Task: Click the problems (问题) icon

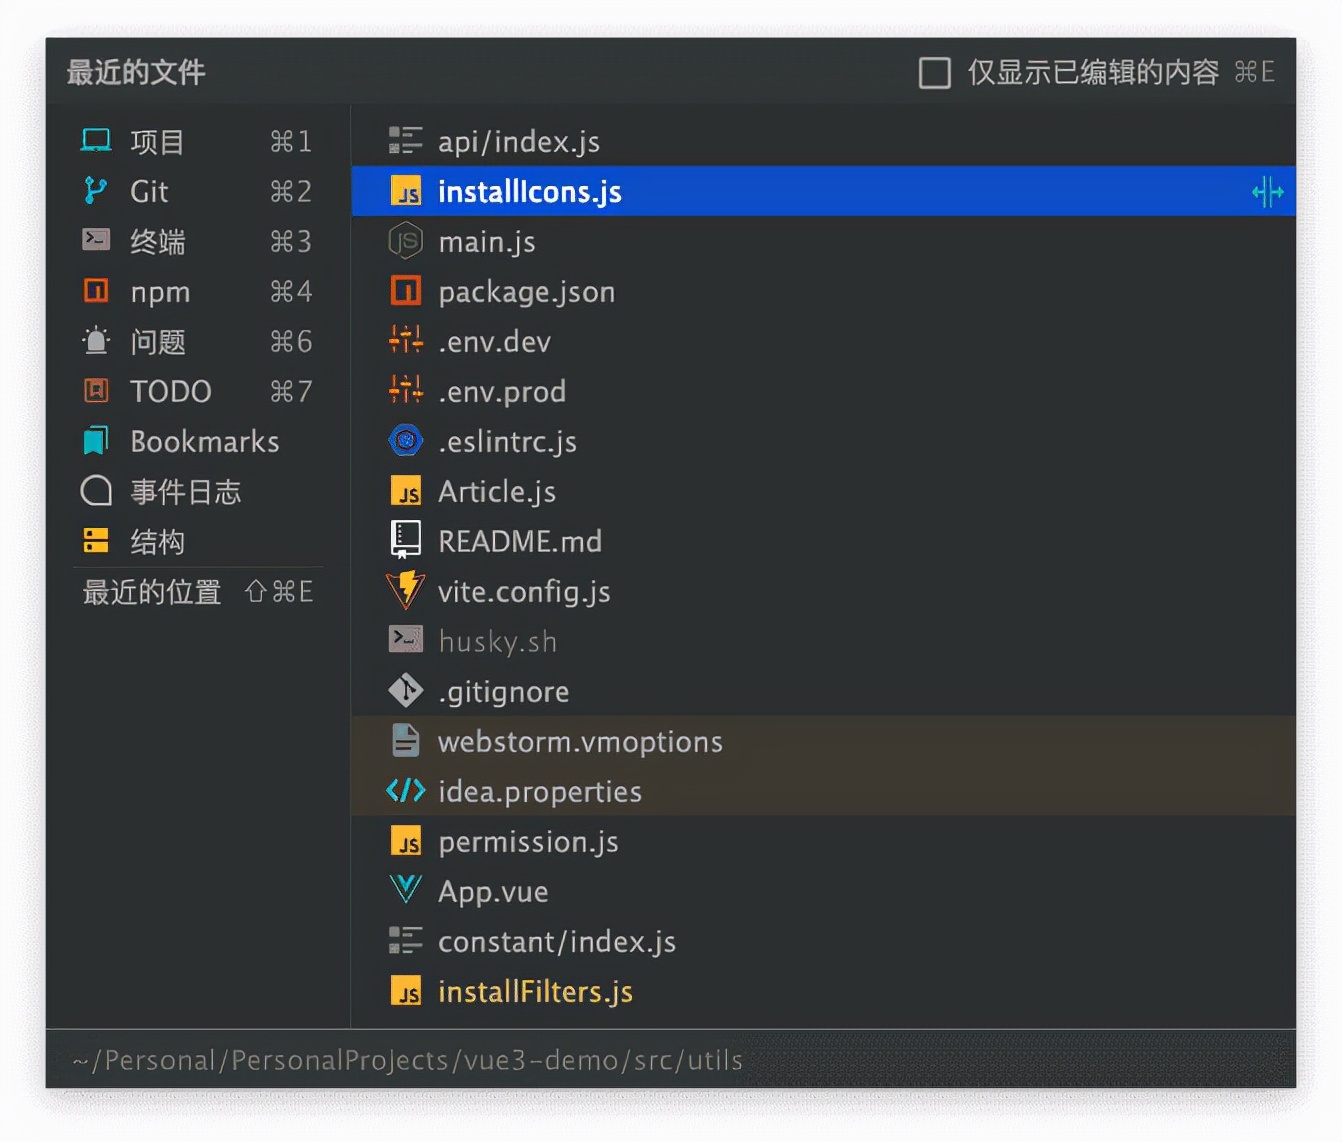Action: (x=96, y=341)
